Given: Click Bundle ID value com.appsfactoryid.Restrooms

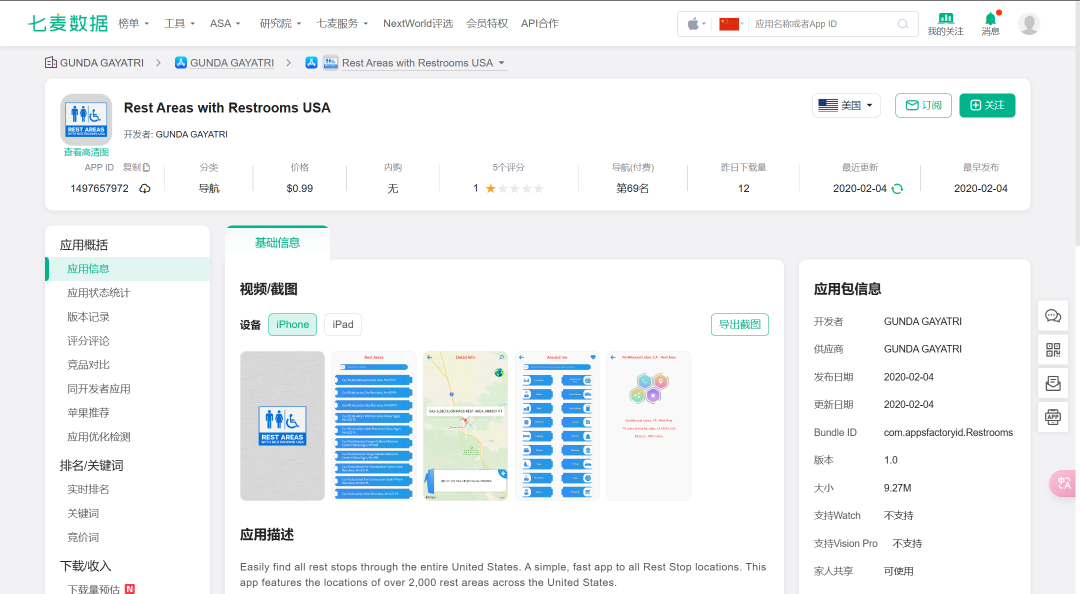Looking at the screenshot, I should (948, 433).
